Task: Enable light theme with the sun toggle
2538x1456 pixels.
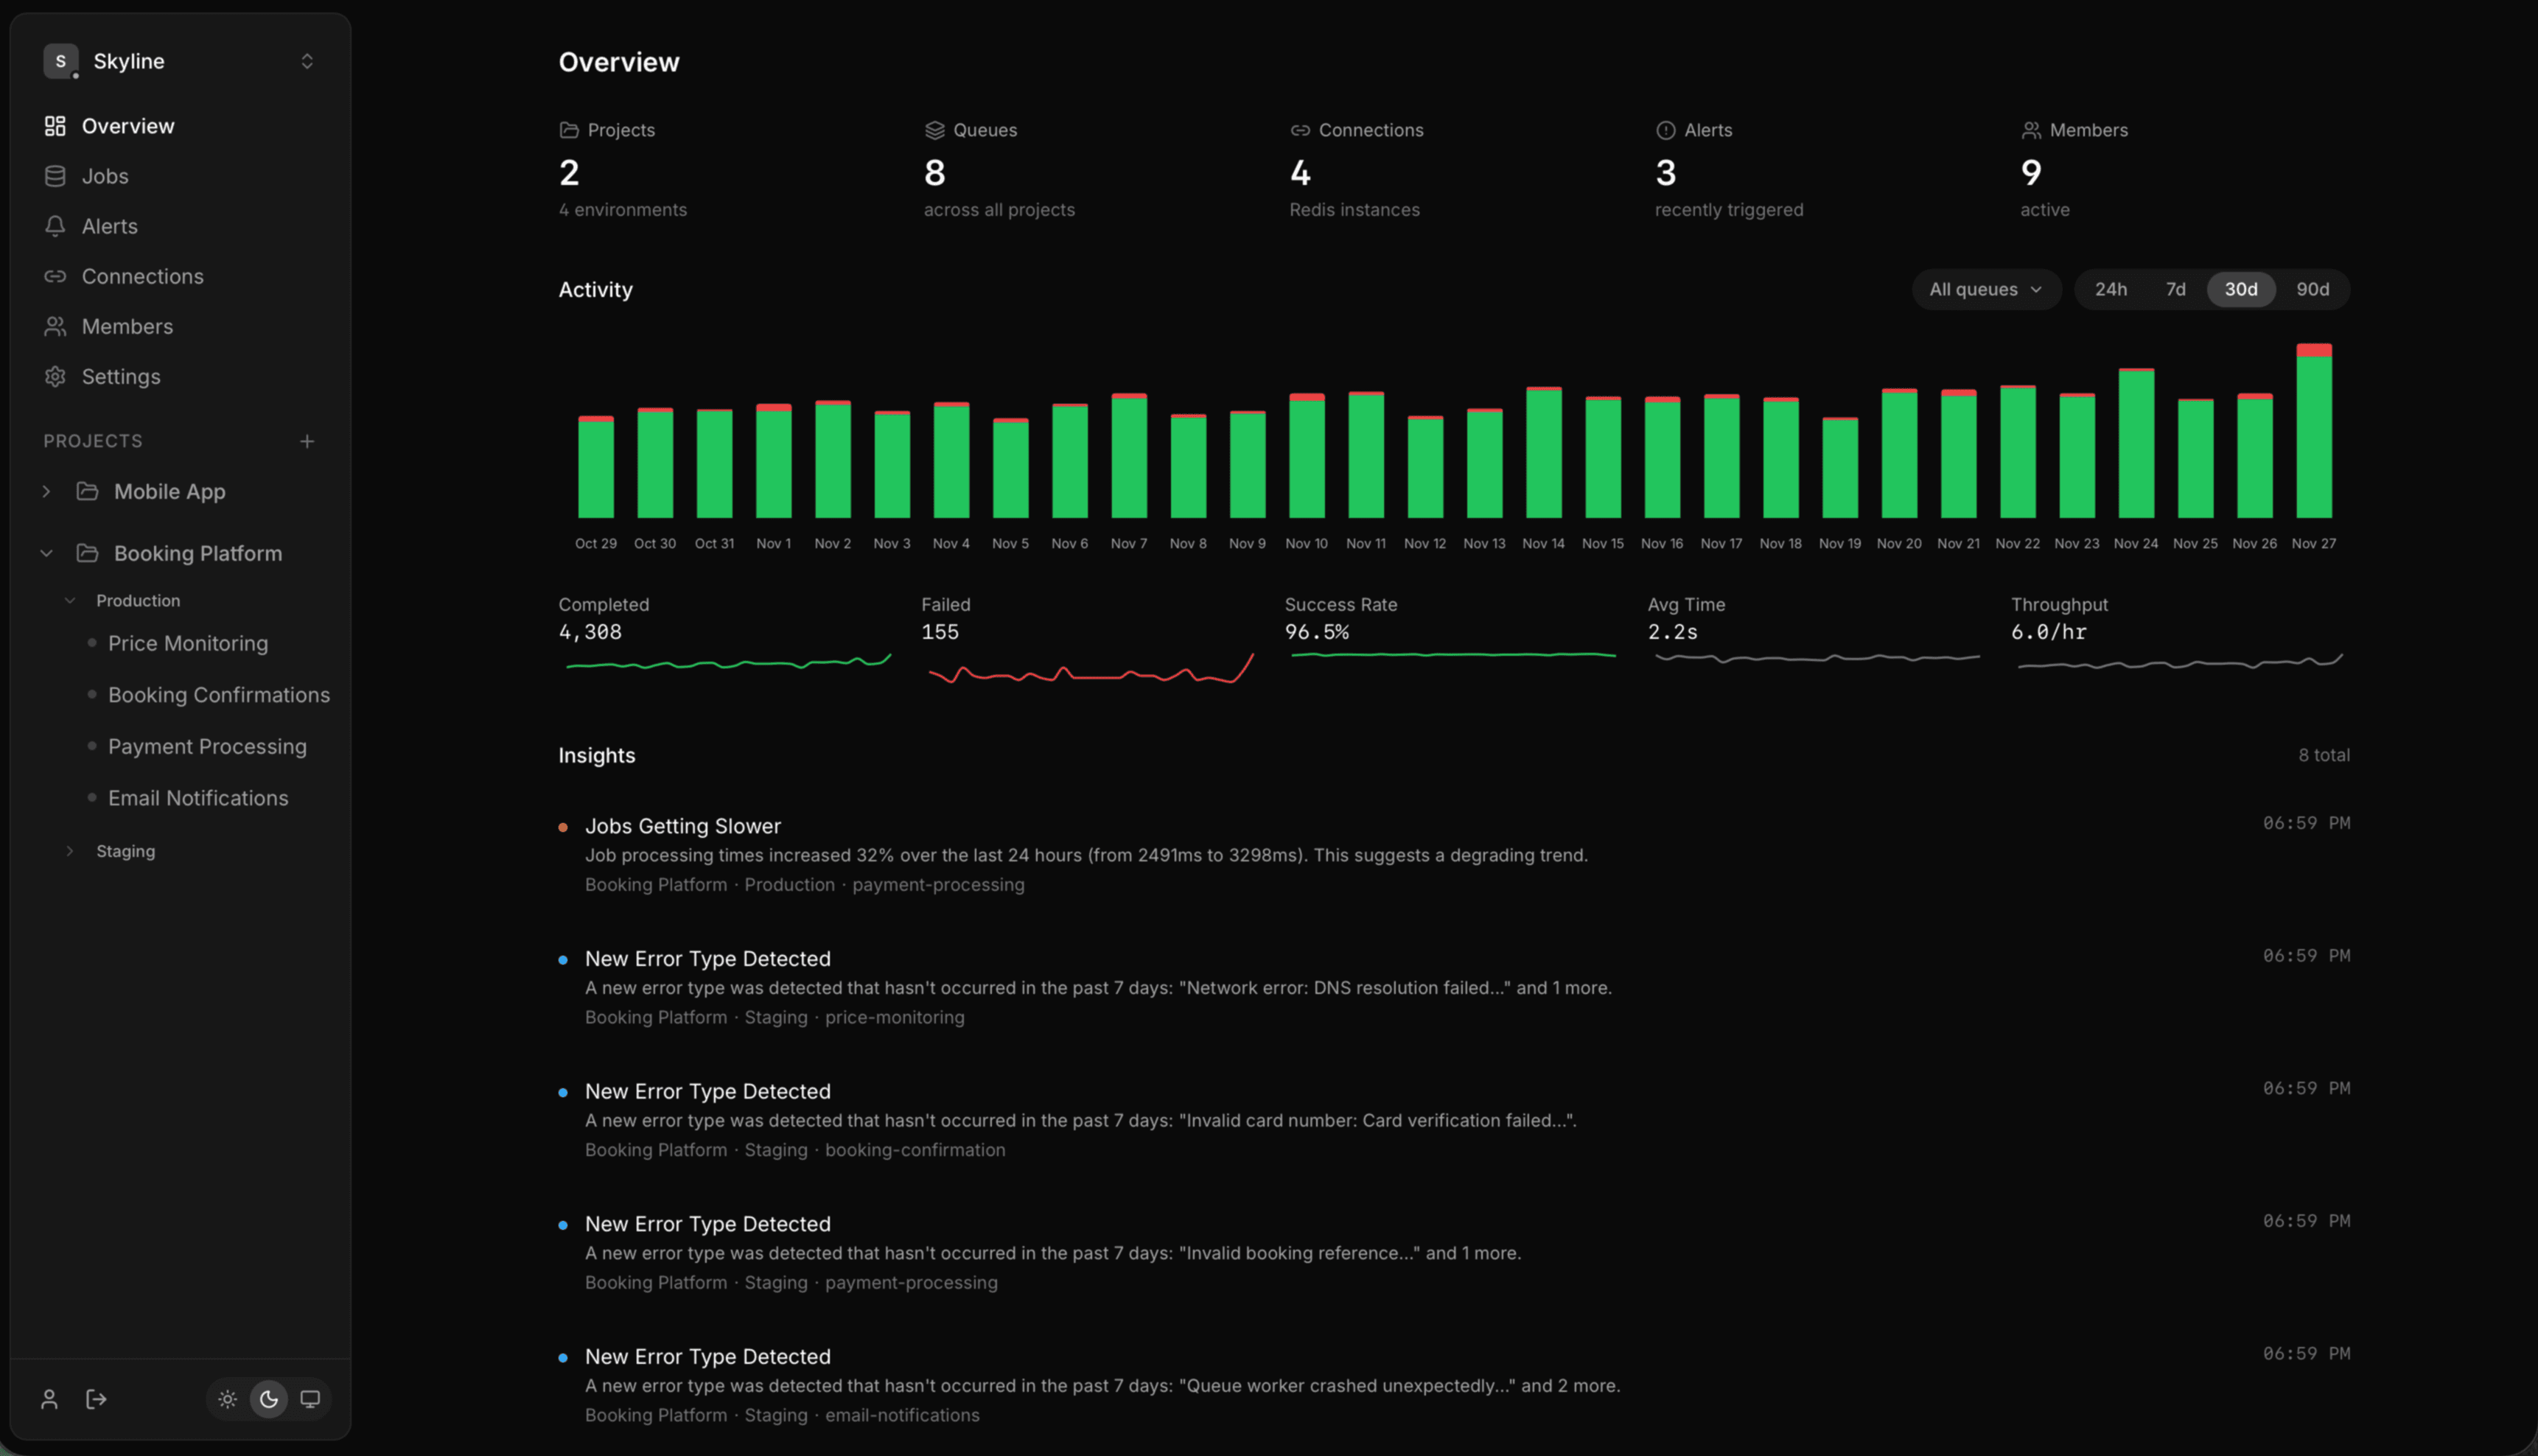Action: coord(227,1399)
